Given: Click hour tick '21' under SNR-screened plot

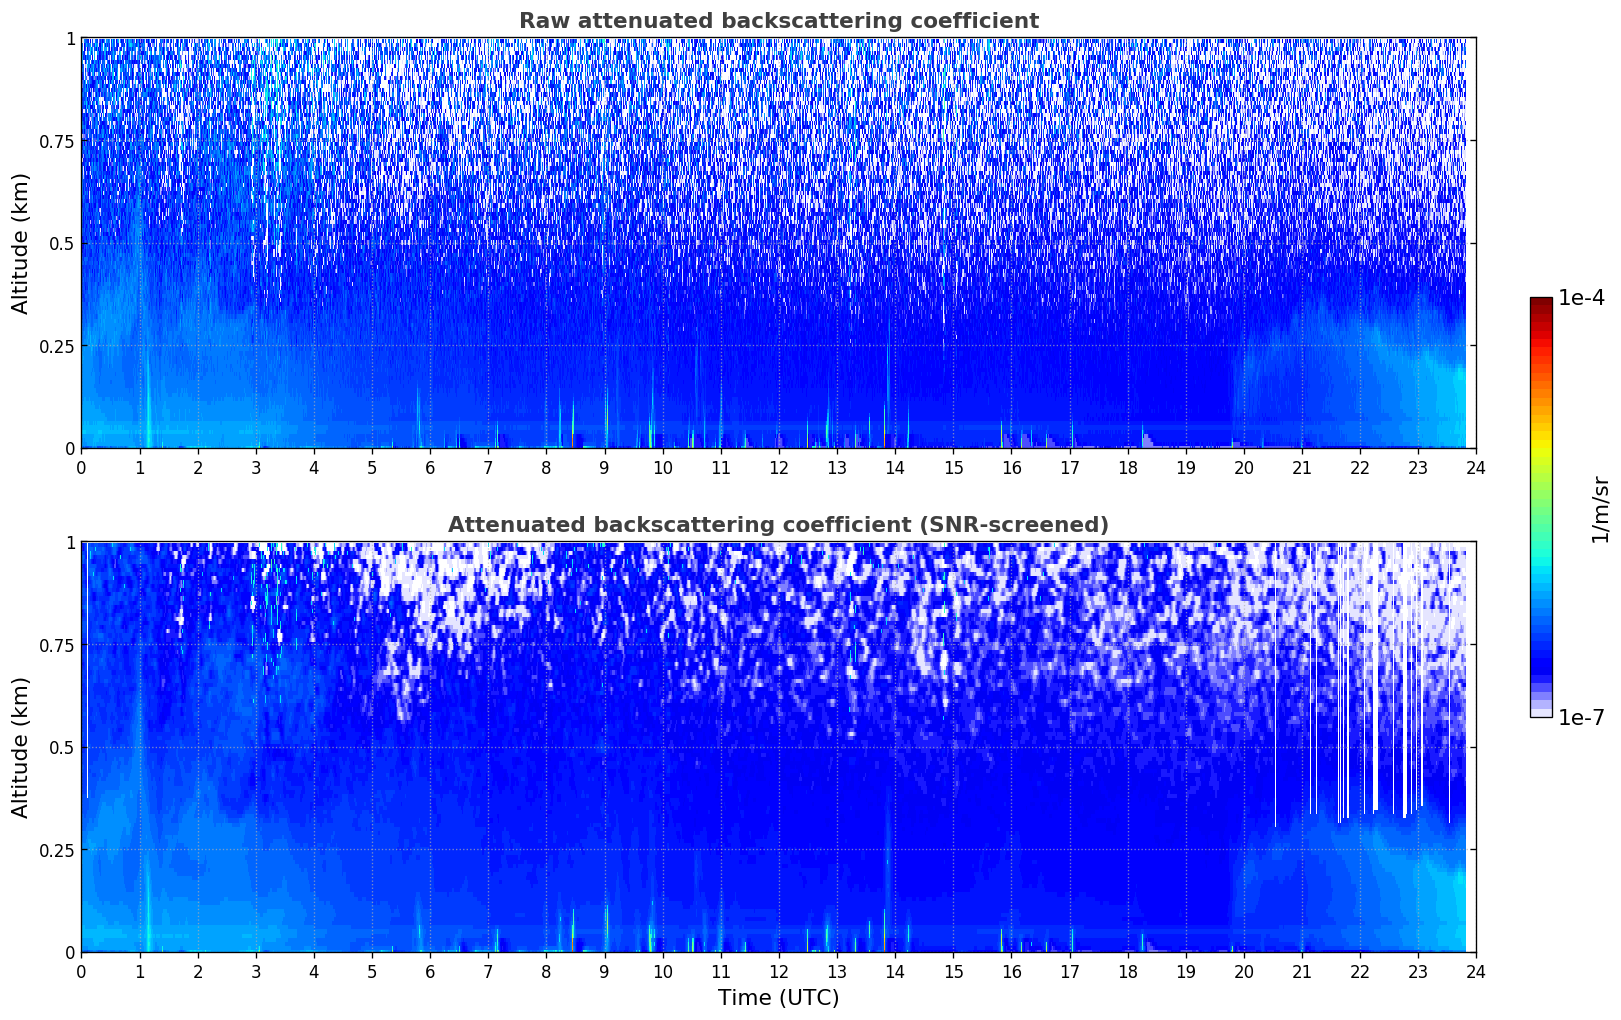Looking at the screenshot, I should (x=1301, y=971).
